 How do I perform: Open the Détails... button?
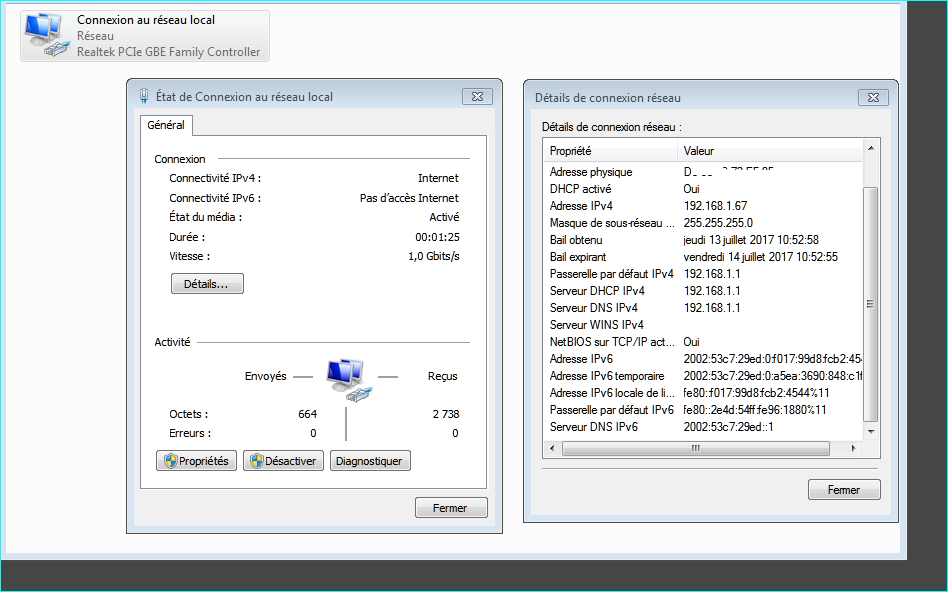[207, 284]
